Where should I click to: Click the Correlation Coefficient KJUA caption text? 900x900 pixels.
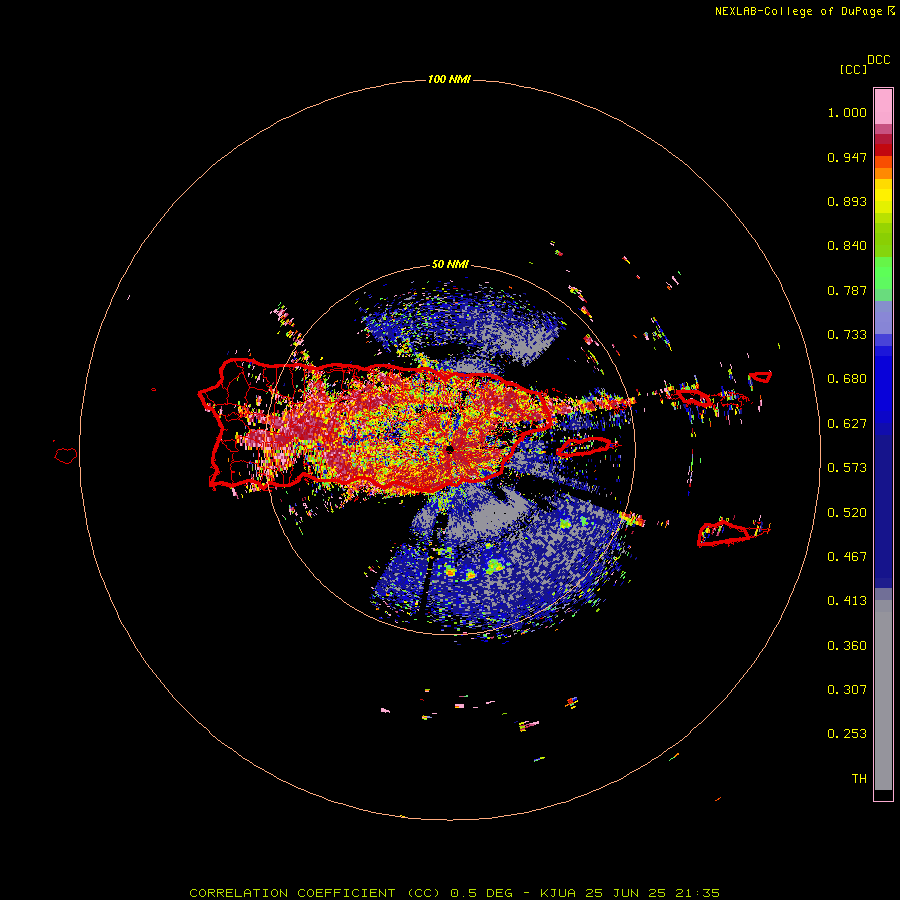click(454, 893)
